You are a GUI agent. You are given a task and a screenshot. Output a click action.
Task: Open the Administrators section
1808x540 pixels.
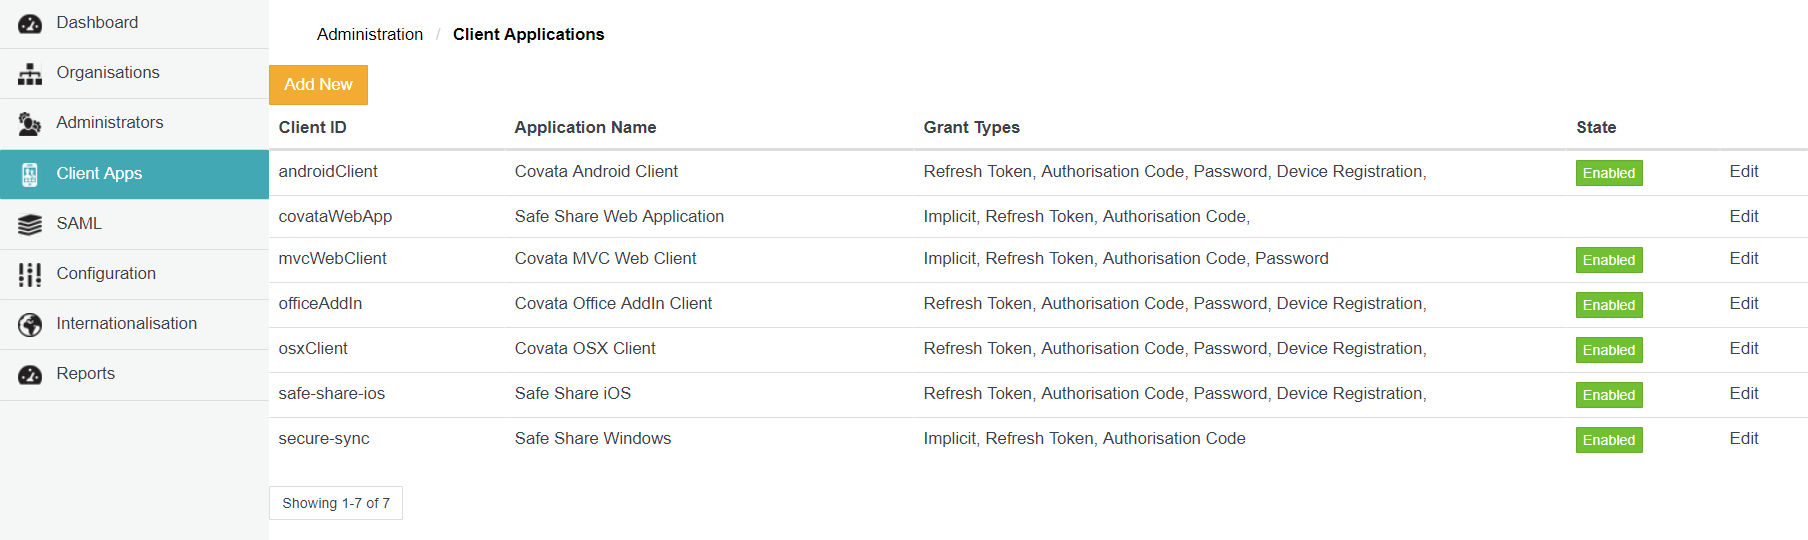coord(134,124)
